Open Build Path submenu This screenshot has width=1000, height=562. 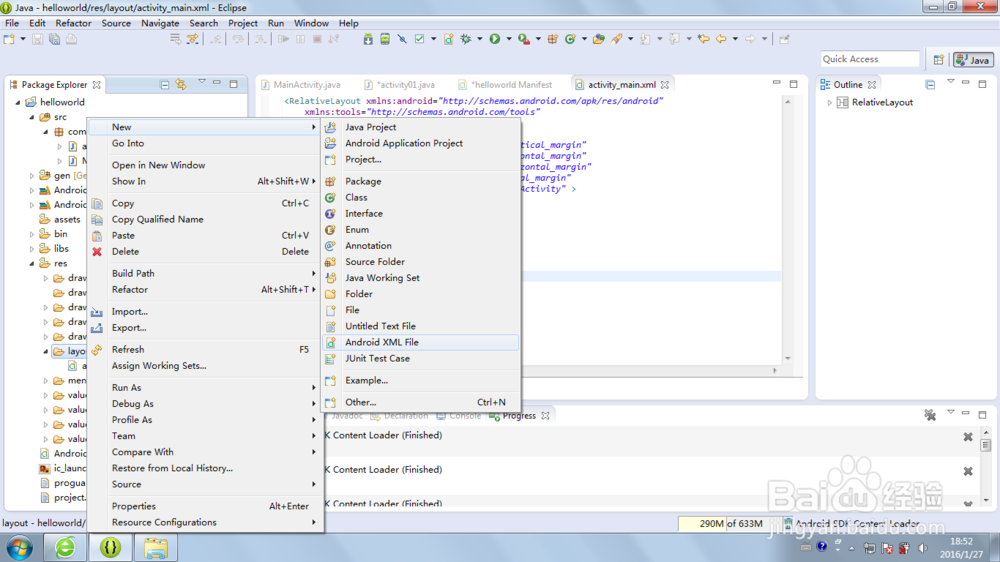point(204,274)
